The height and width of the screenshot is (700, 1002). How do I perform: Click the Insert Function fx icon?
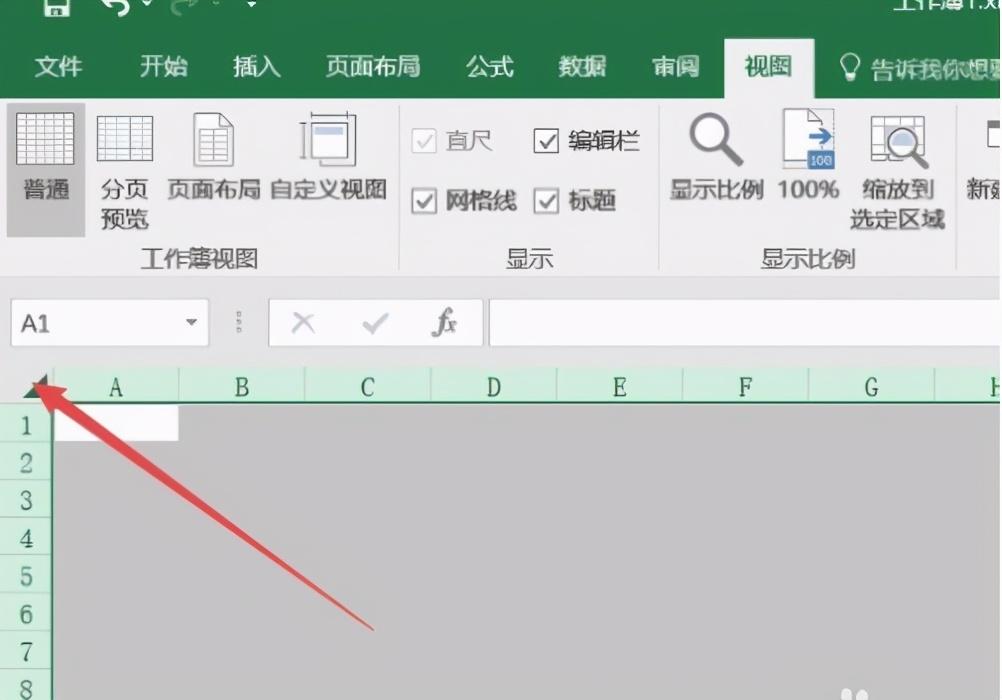tap(445, 322)
